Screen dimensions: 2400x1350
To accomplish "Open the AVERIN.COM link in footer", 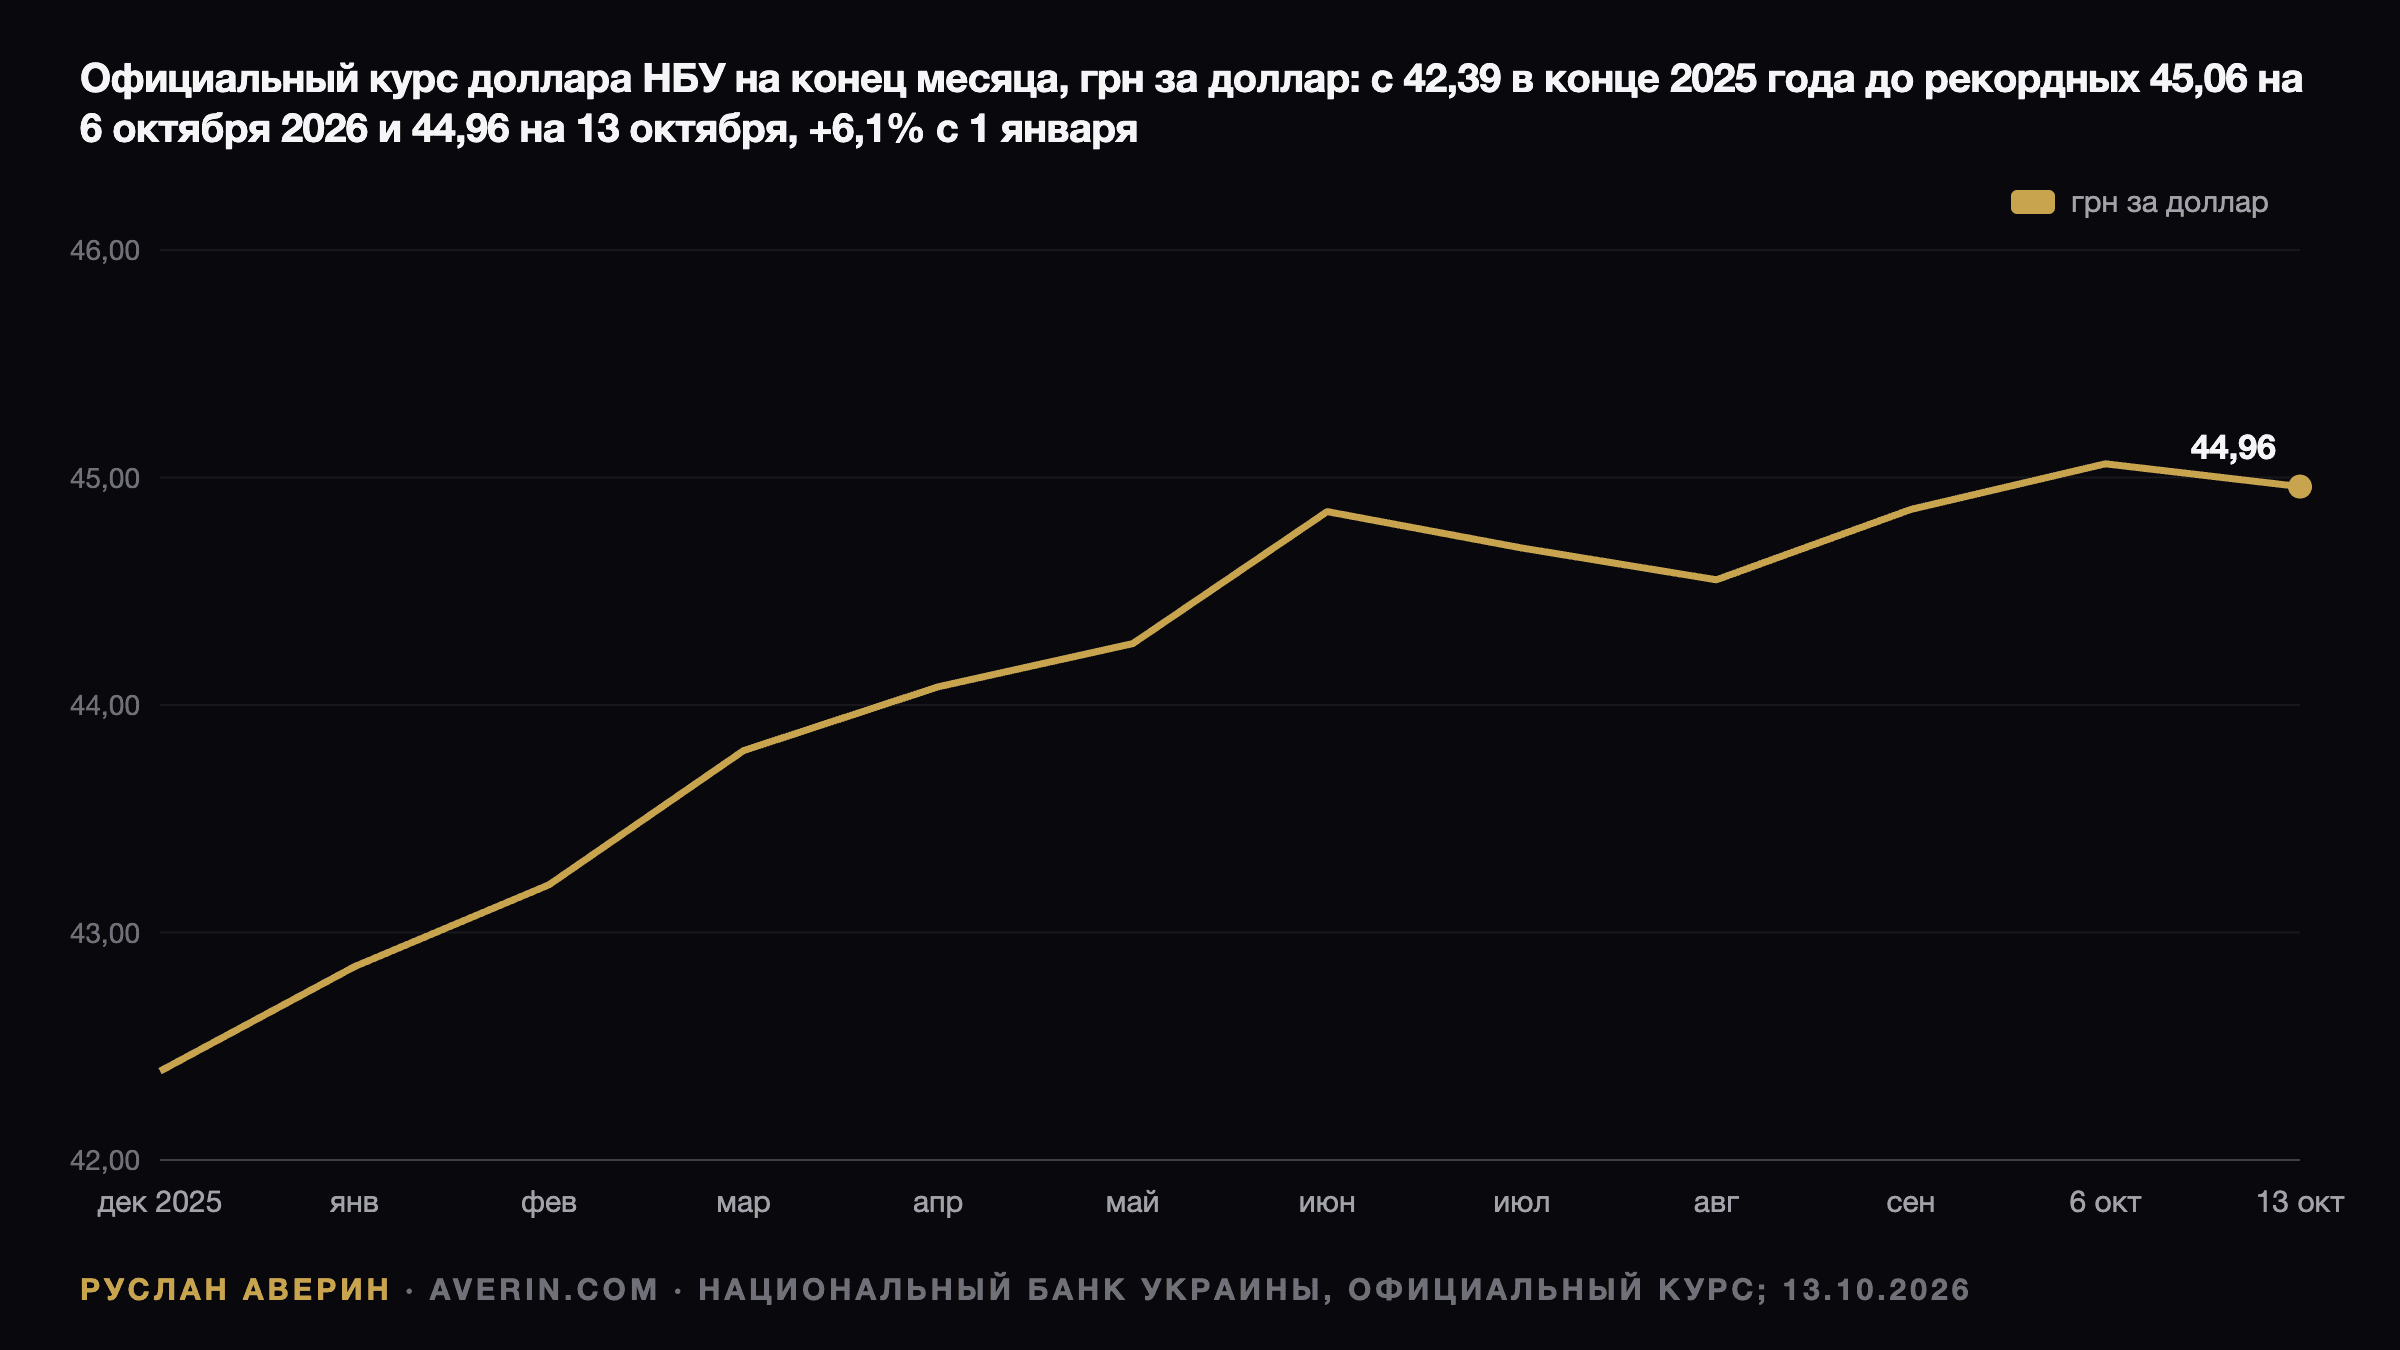I will pos(544,1289).
